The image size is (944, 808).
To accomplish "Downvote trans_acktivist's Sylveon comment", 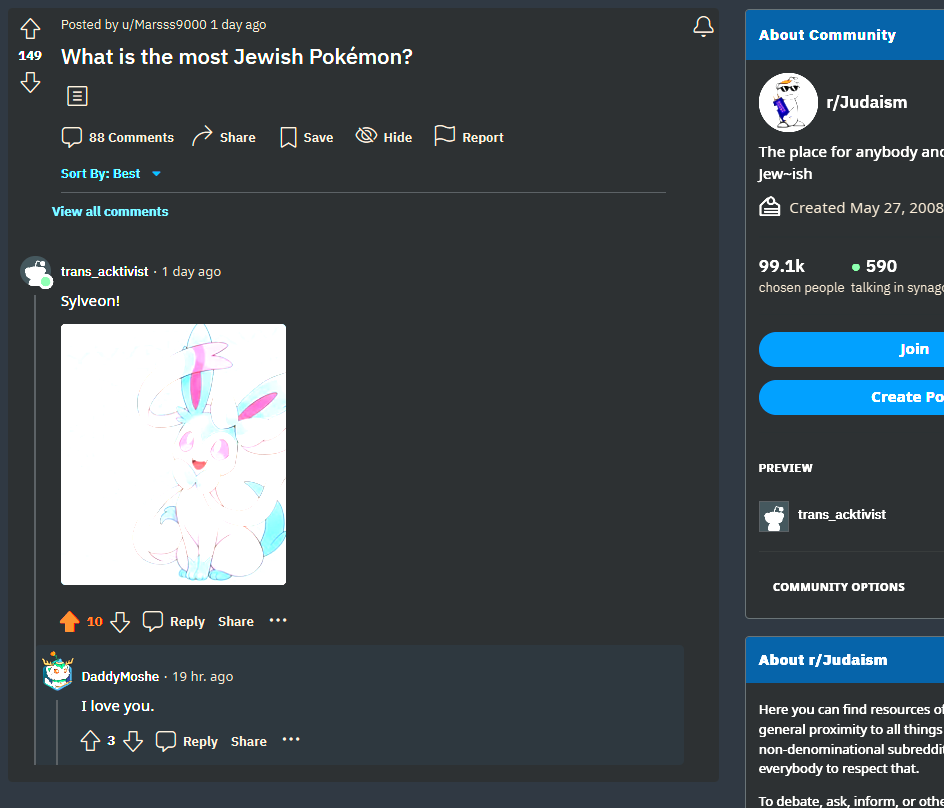I will pos(120,622).
